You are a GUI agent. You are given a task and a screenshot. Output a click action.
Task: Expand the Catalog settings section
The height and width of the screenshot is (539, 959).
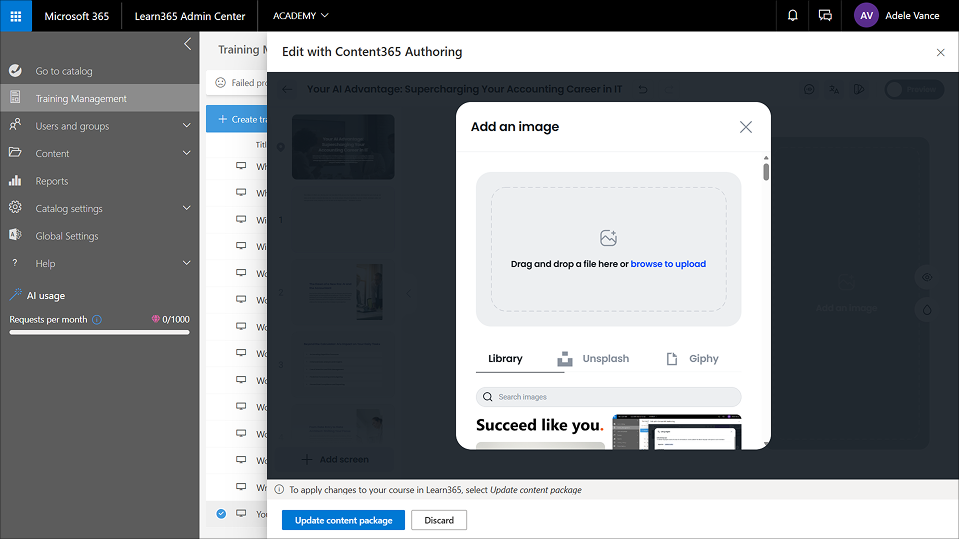coord(186,208)
